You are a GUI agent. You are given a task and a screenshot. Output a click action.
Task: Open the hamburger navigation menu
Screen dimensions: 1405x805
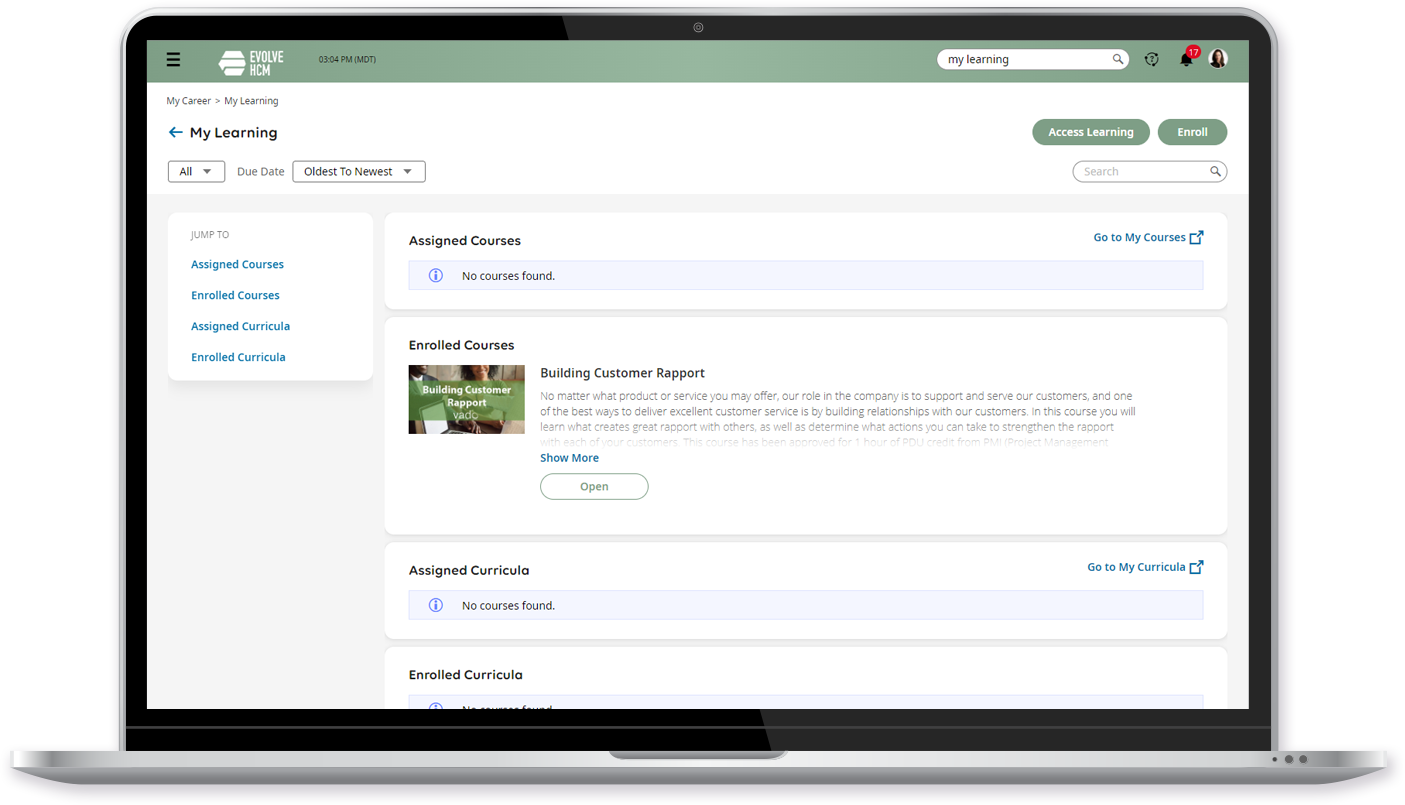click(173, 60)
